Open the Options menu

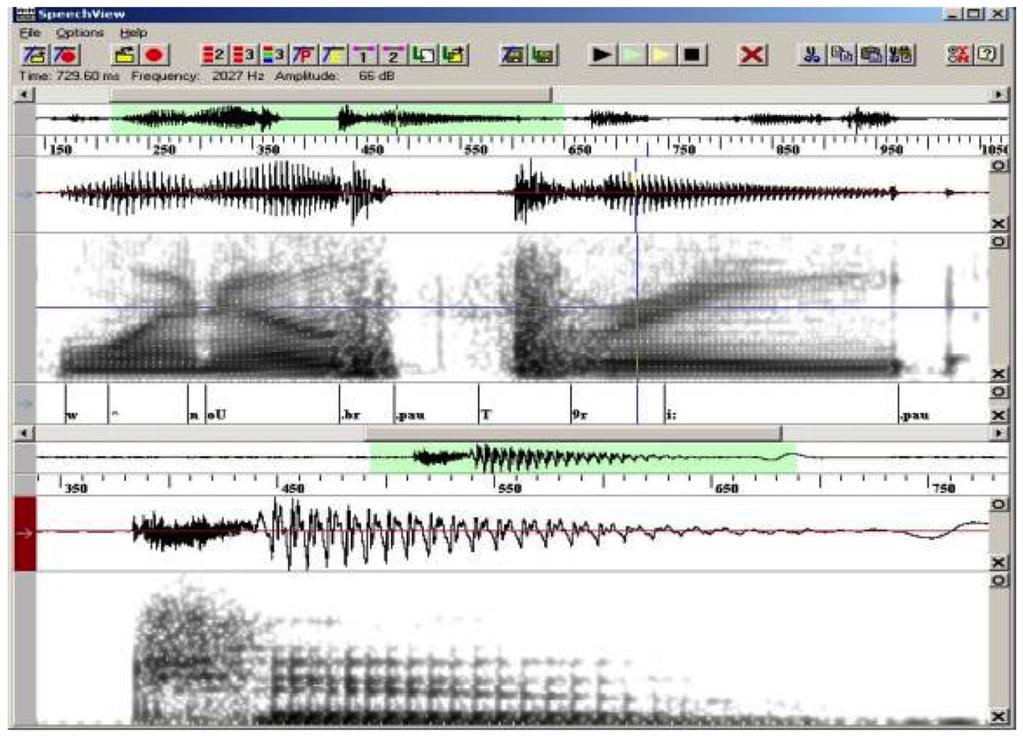tap(80, 33)
